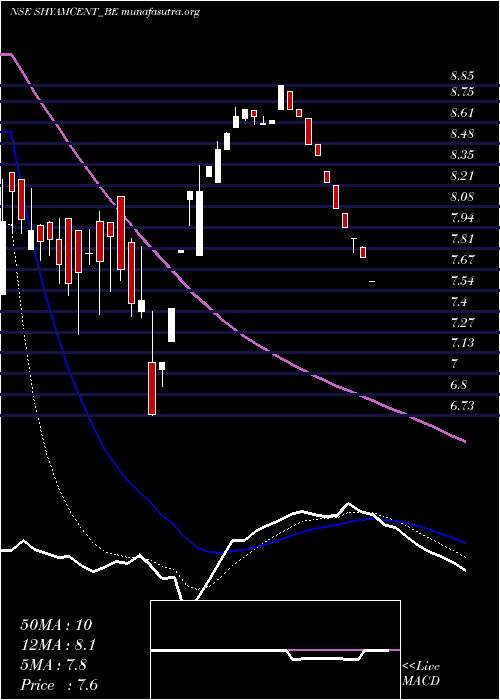Click the 7.54 price axis label

[462, 281]
